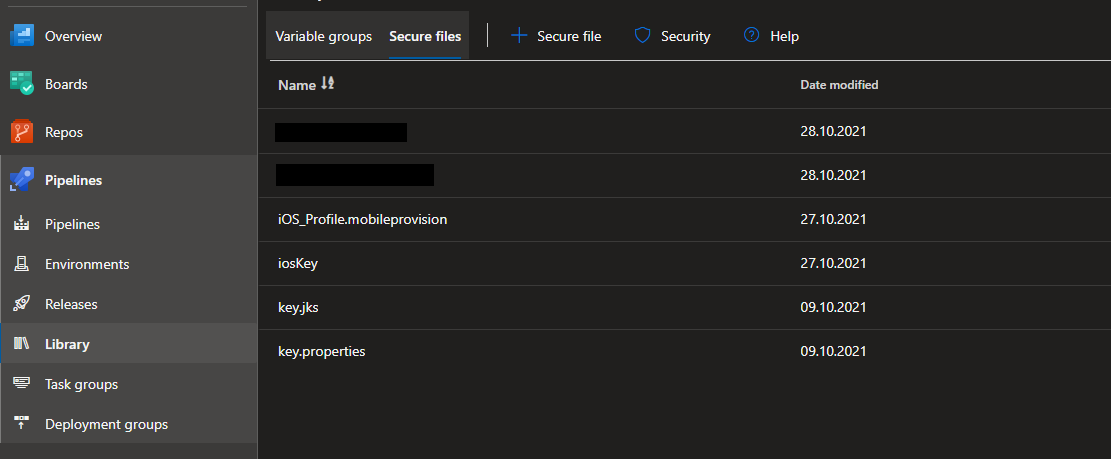The image size is (1111, 459).
Task: Click the Security shield icon
Action: click(643, 36)
